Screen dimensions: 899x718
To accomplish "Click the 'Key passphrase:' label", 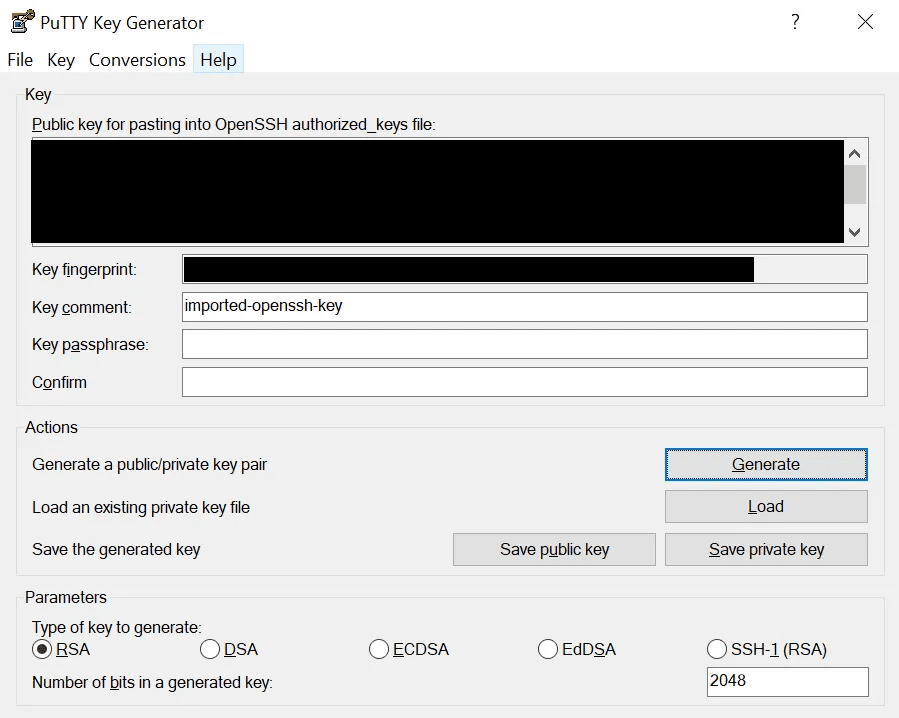I will pos(91,345).
